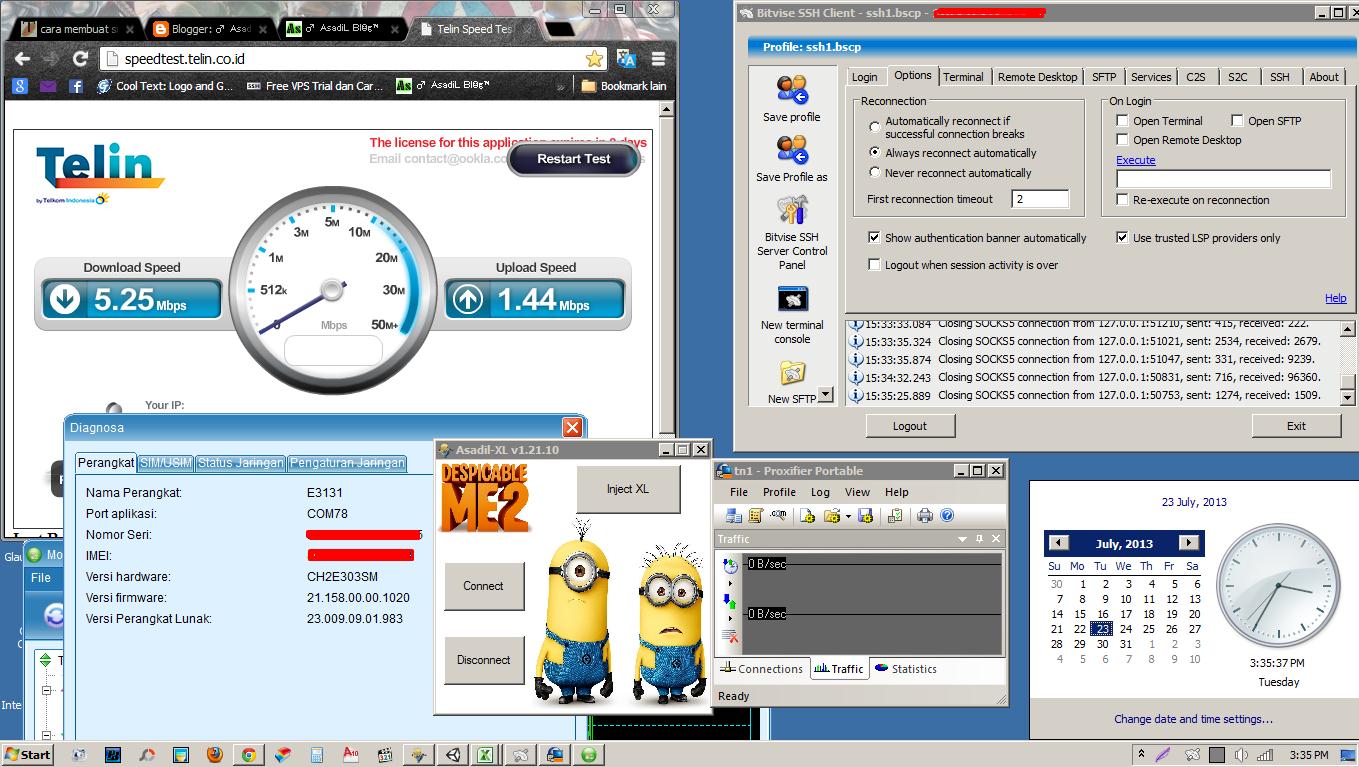Select 'Automatically reconnect if successful connection breaks'

coord(875,127)
